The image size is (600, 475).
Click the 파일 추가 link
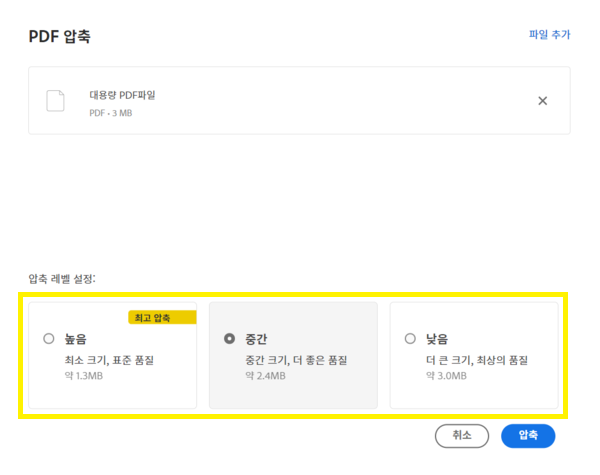549,35
